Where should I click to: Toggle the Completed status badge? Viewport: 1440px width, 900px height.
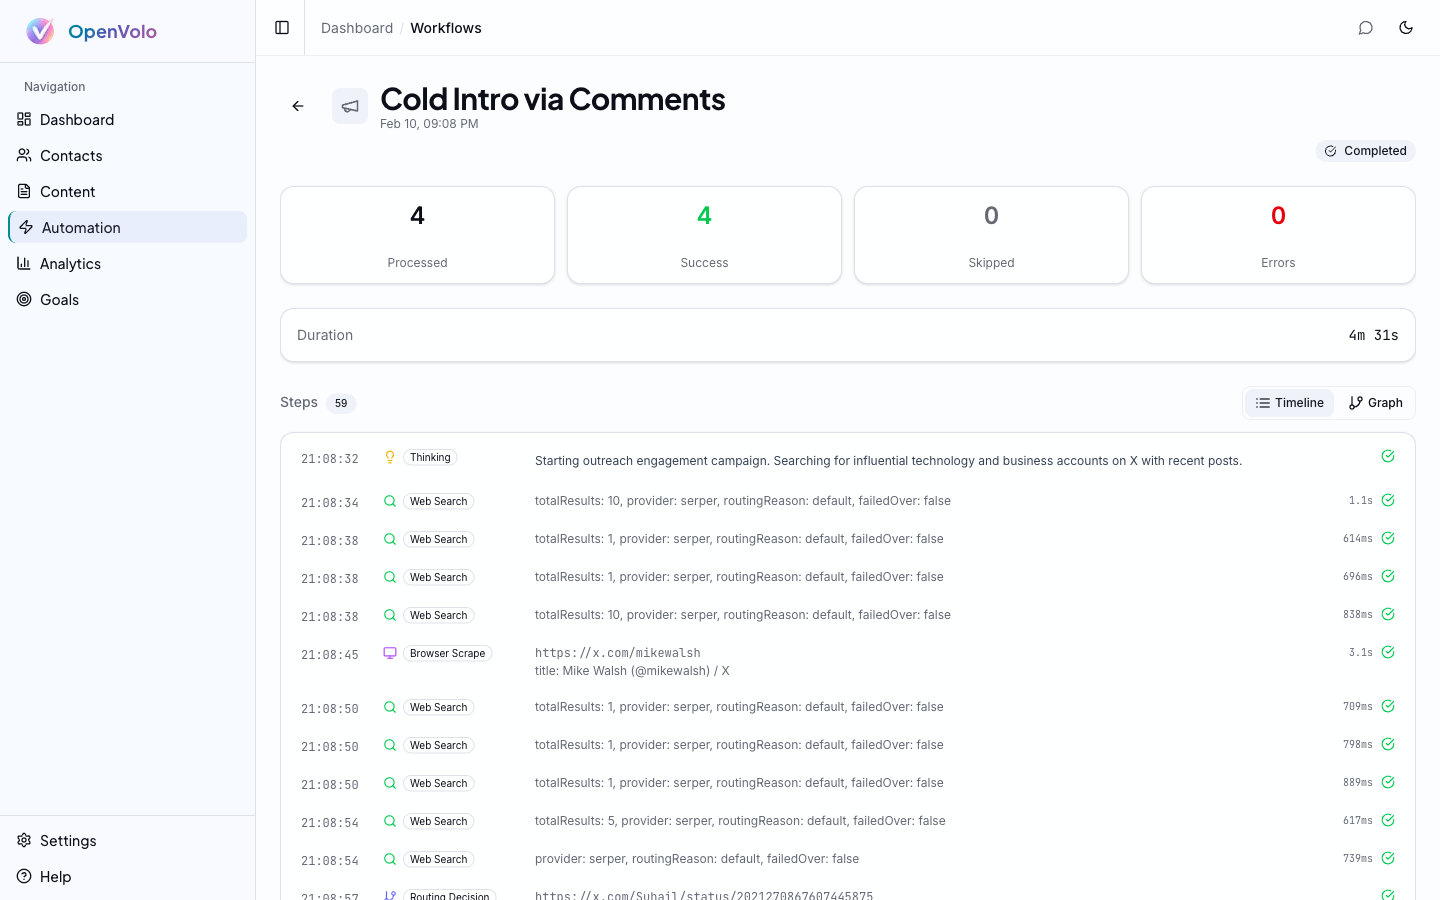[1366, 150]
